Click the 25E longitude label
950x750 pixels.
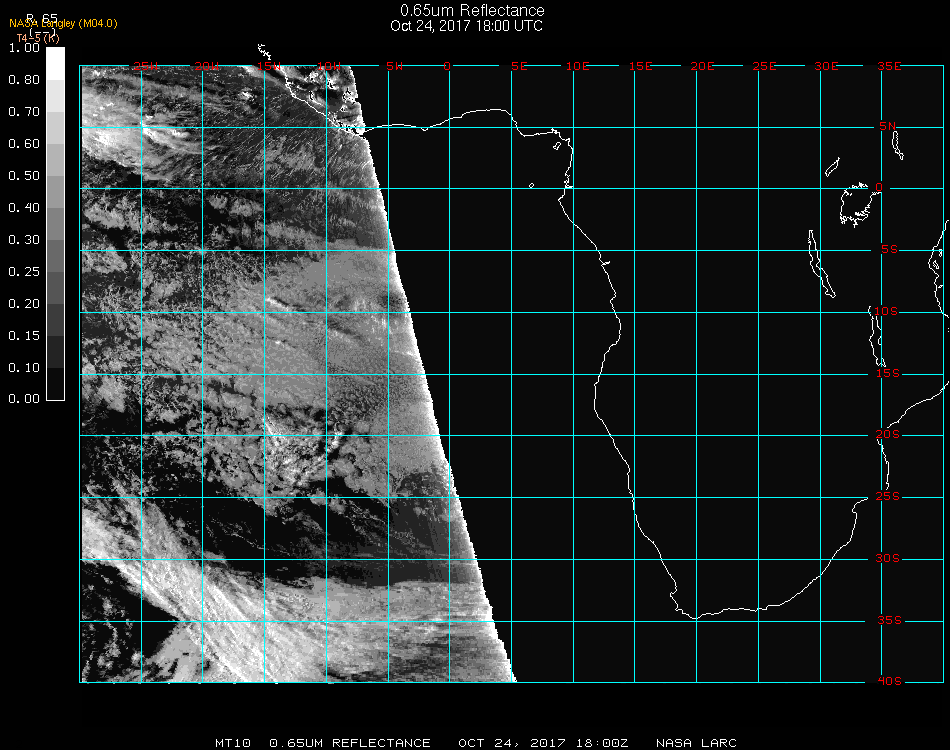[x=764, y=66]
